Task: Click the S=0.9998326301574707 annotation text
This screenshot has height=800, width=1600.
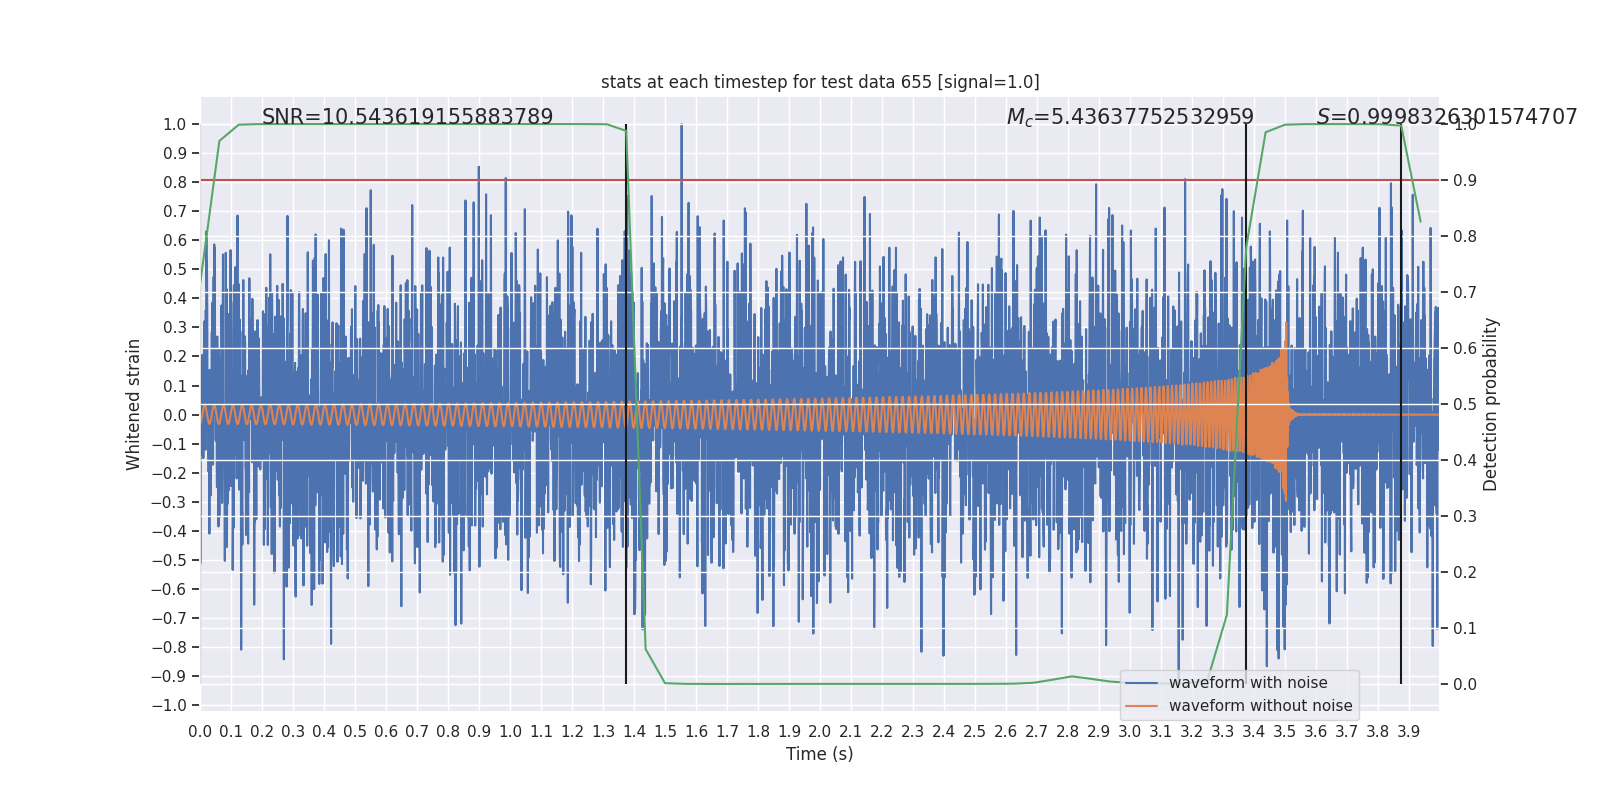Action: [x=1447, y=117]
